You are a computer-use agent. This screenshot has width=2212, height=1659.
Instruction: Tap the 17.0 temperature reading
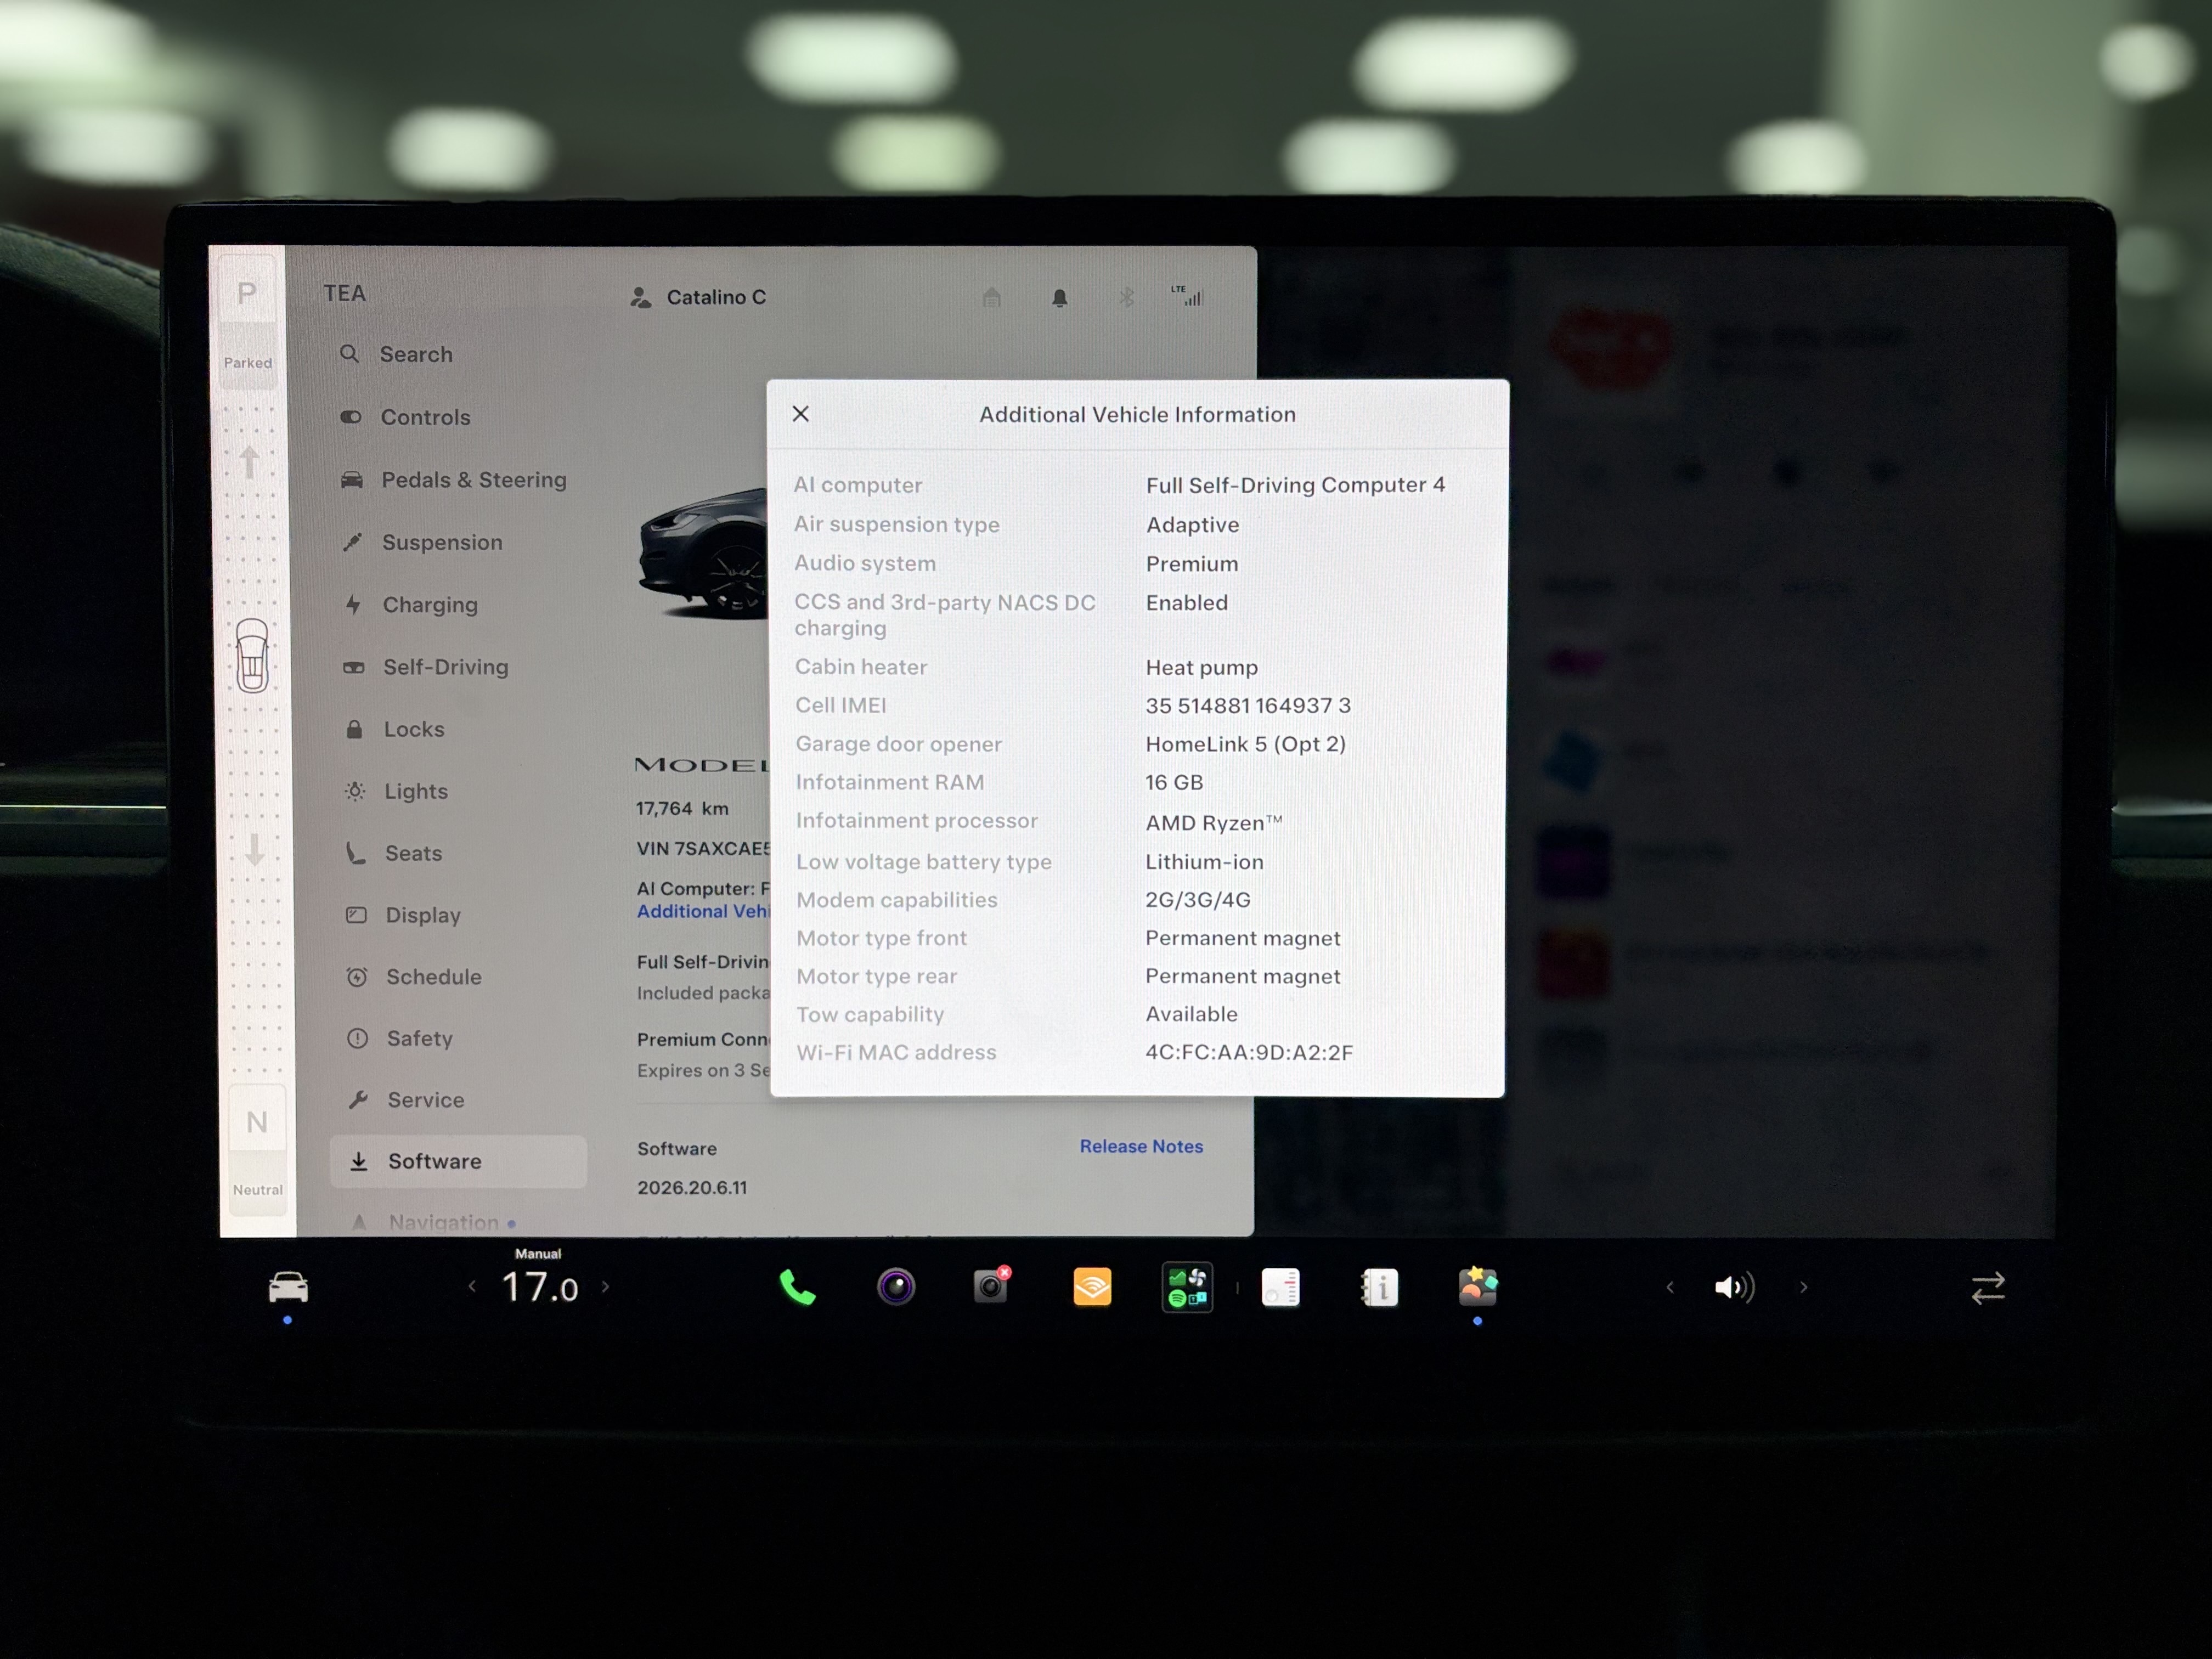click(540, 1287)
